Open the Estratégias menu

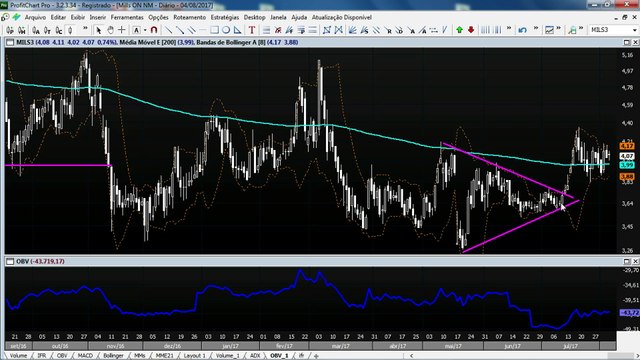tap(225, 18)
